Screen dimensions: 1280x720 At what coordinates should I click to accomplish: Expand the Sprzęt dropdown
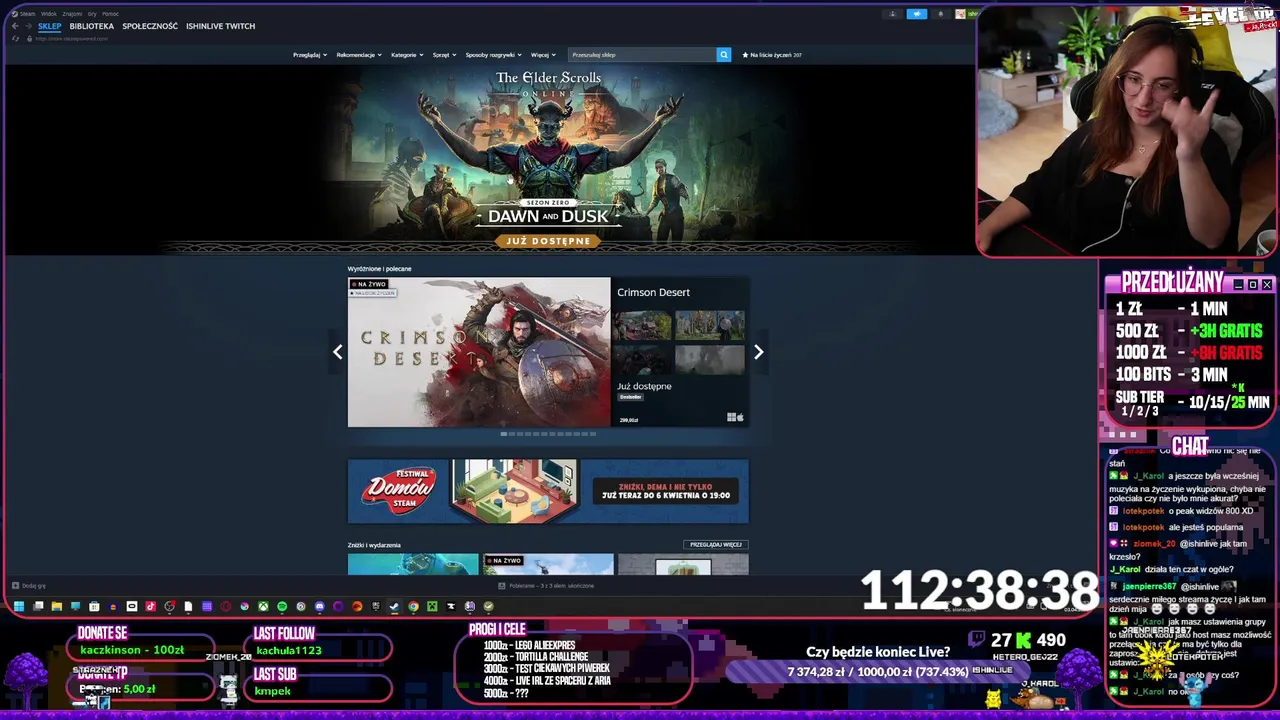point(444,55)
